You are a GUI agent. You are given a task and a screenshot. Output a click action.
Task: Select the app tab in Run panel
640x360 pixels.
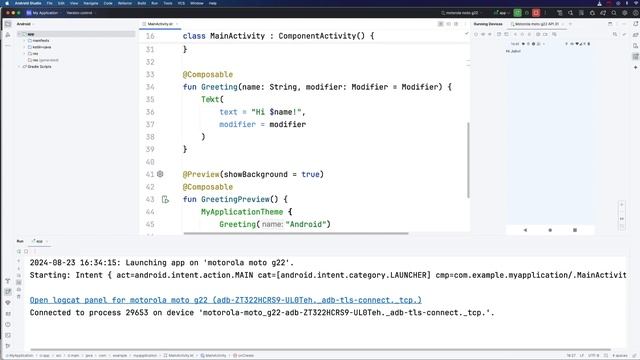tap(39, 241)
